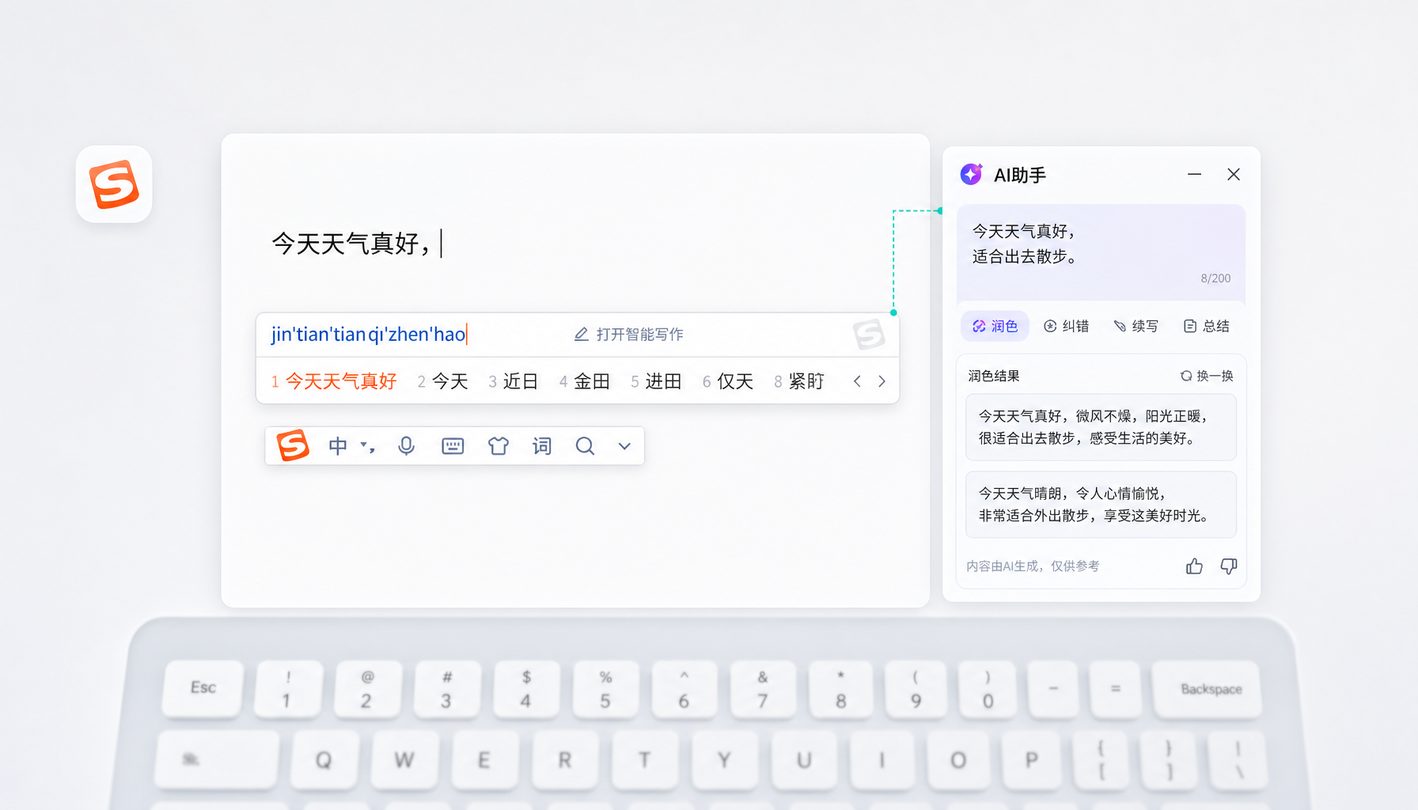
Task: Switch to the 润色 tab
Action: (x=995, y=326)
